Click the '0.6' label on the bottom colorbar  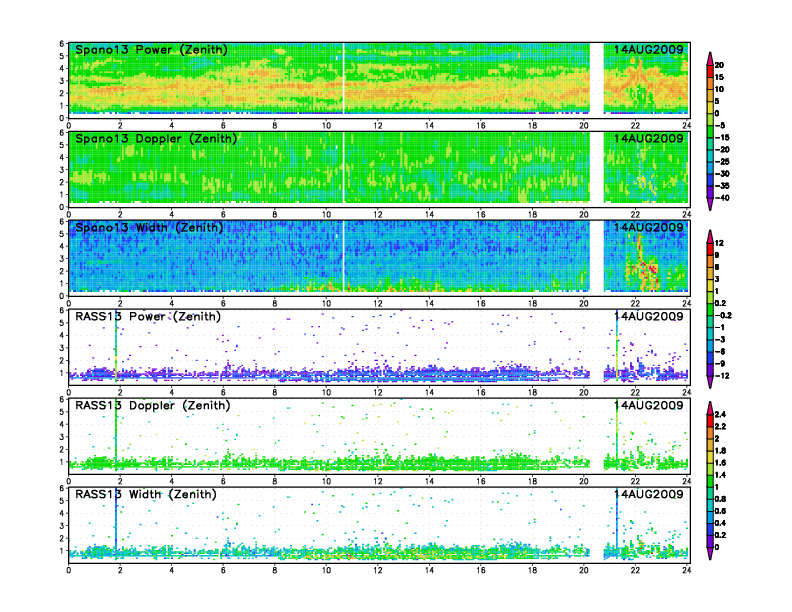(x=720, y=511)
